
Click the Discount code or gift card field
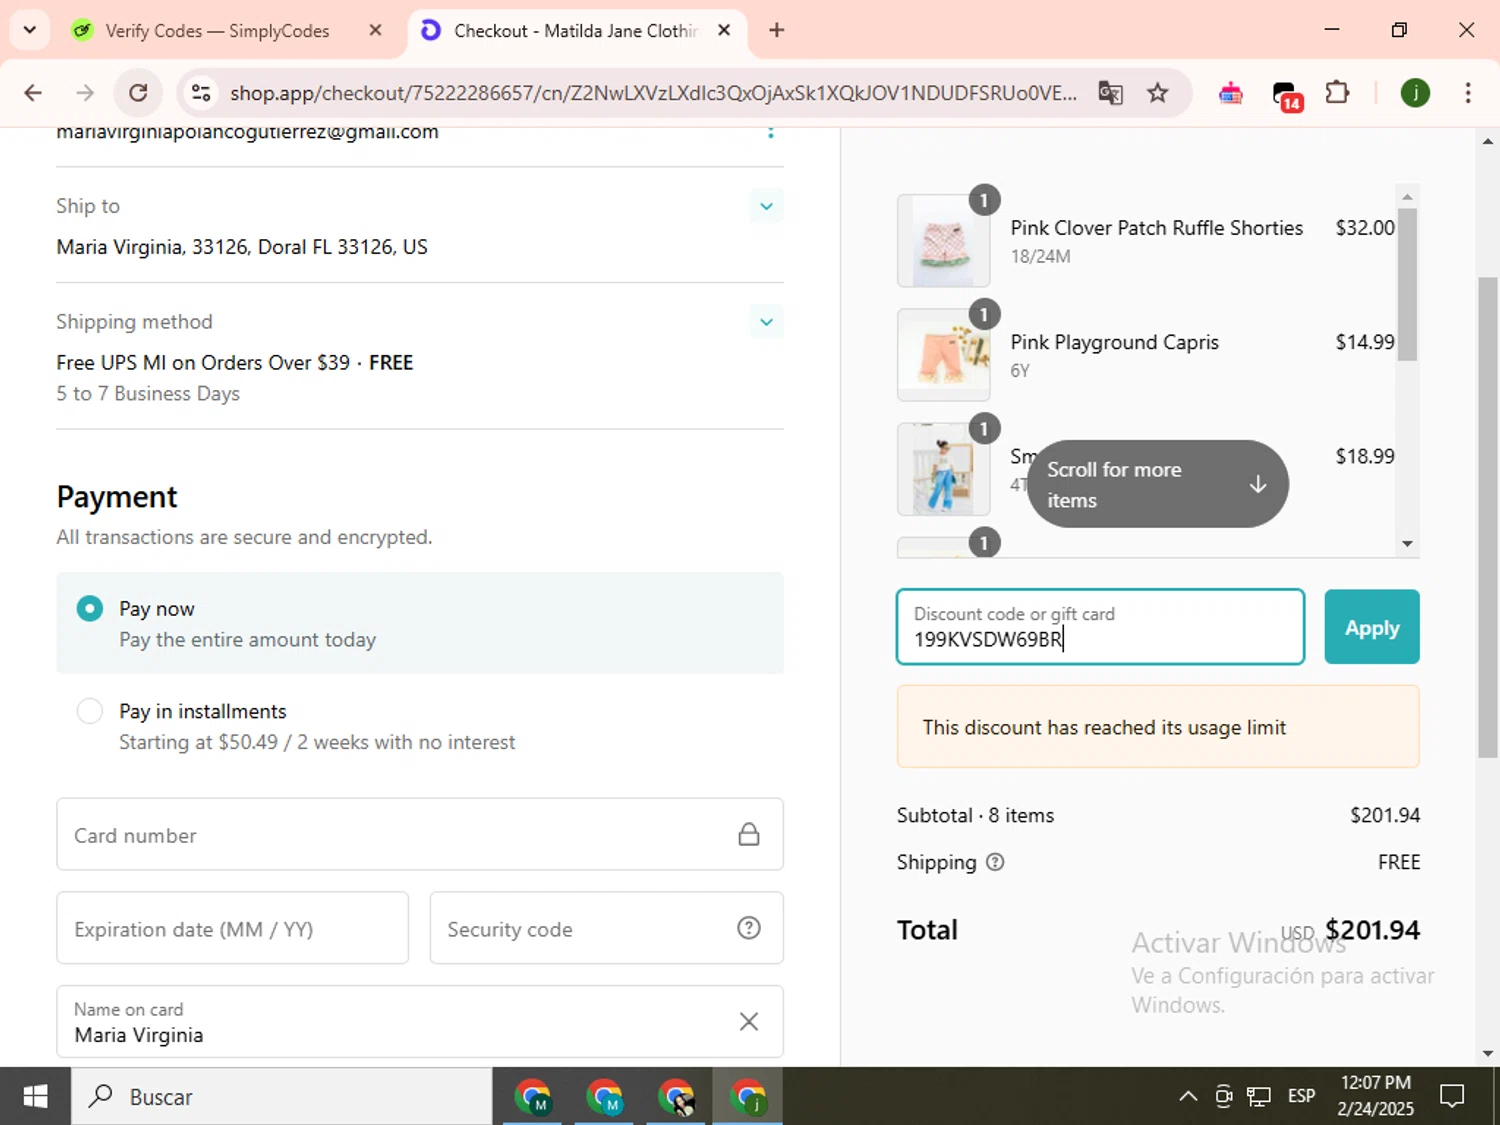click(x=1100, y=627)
